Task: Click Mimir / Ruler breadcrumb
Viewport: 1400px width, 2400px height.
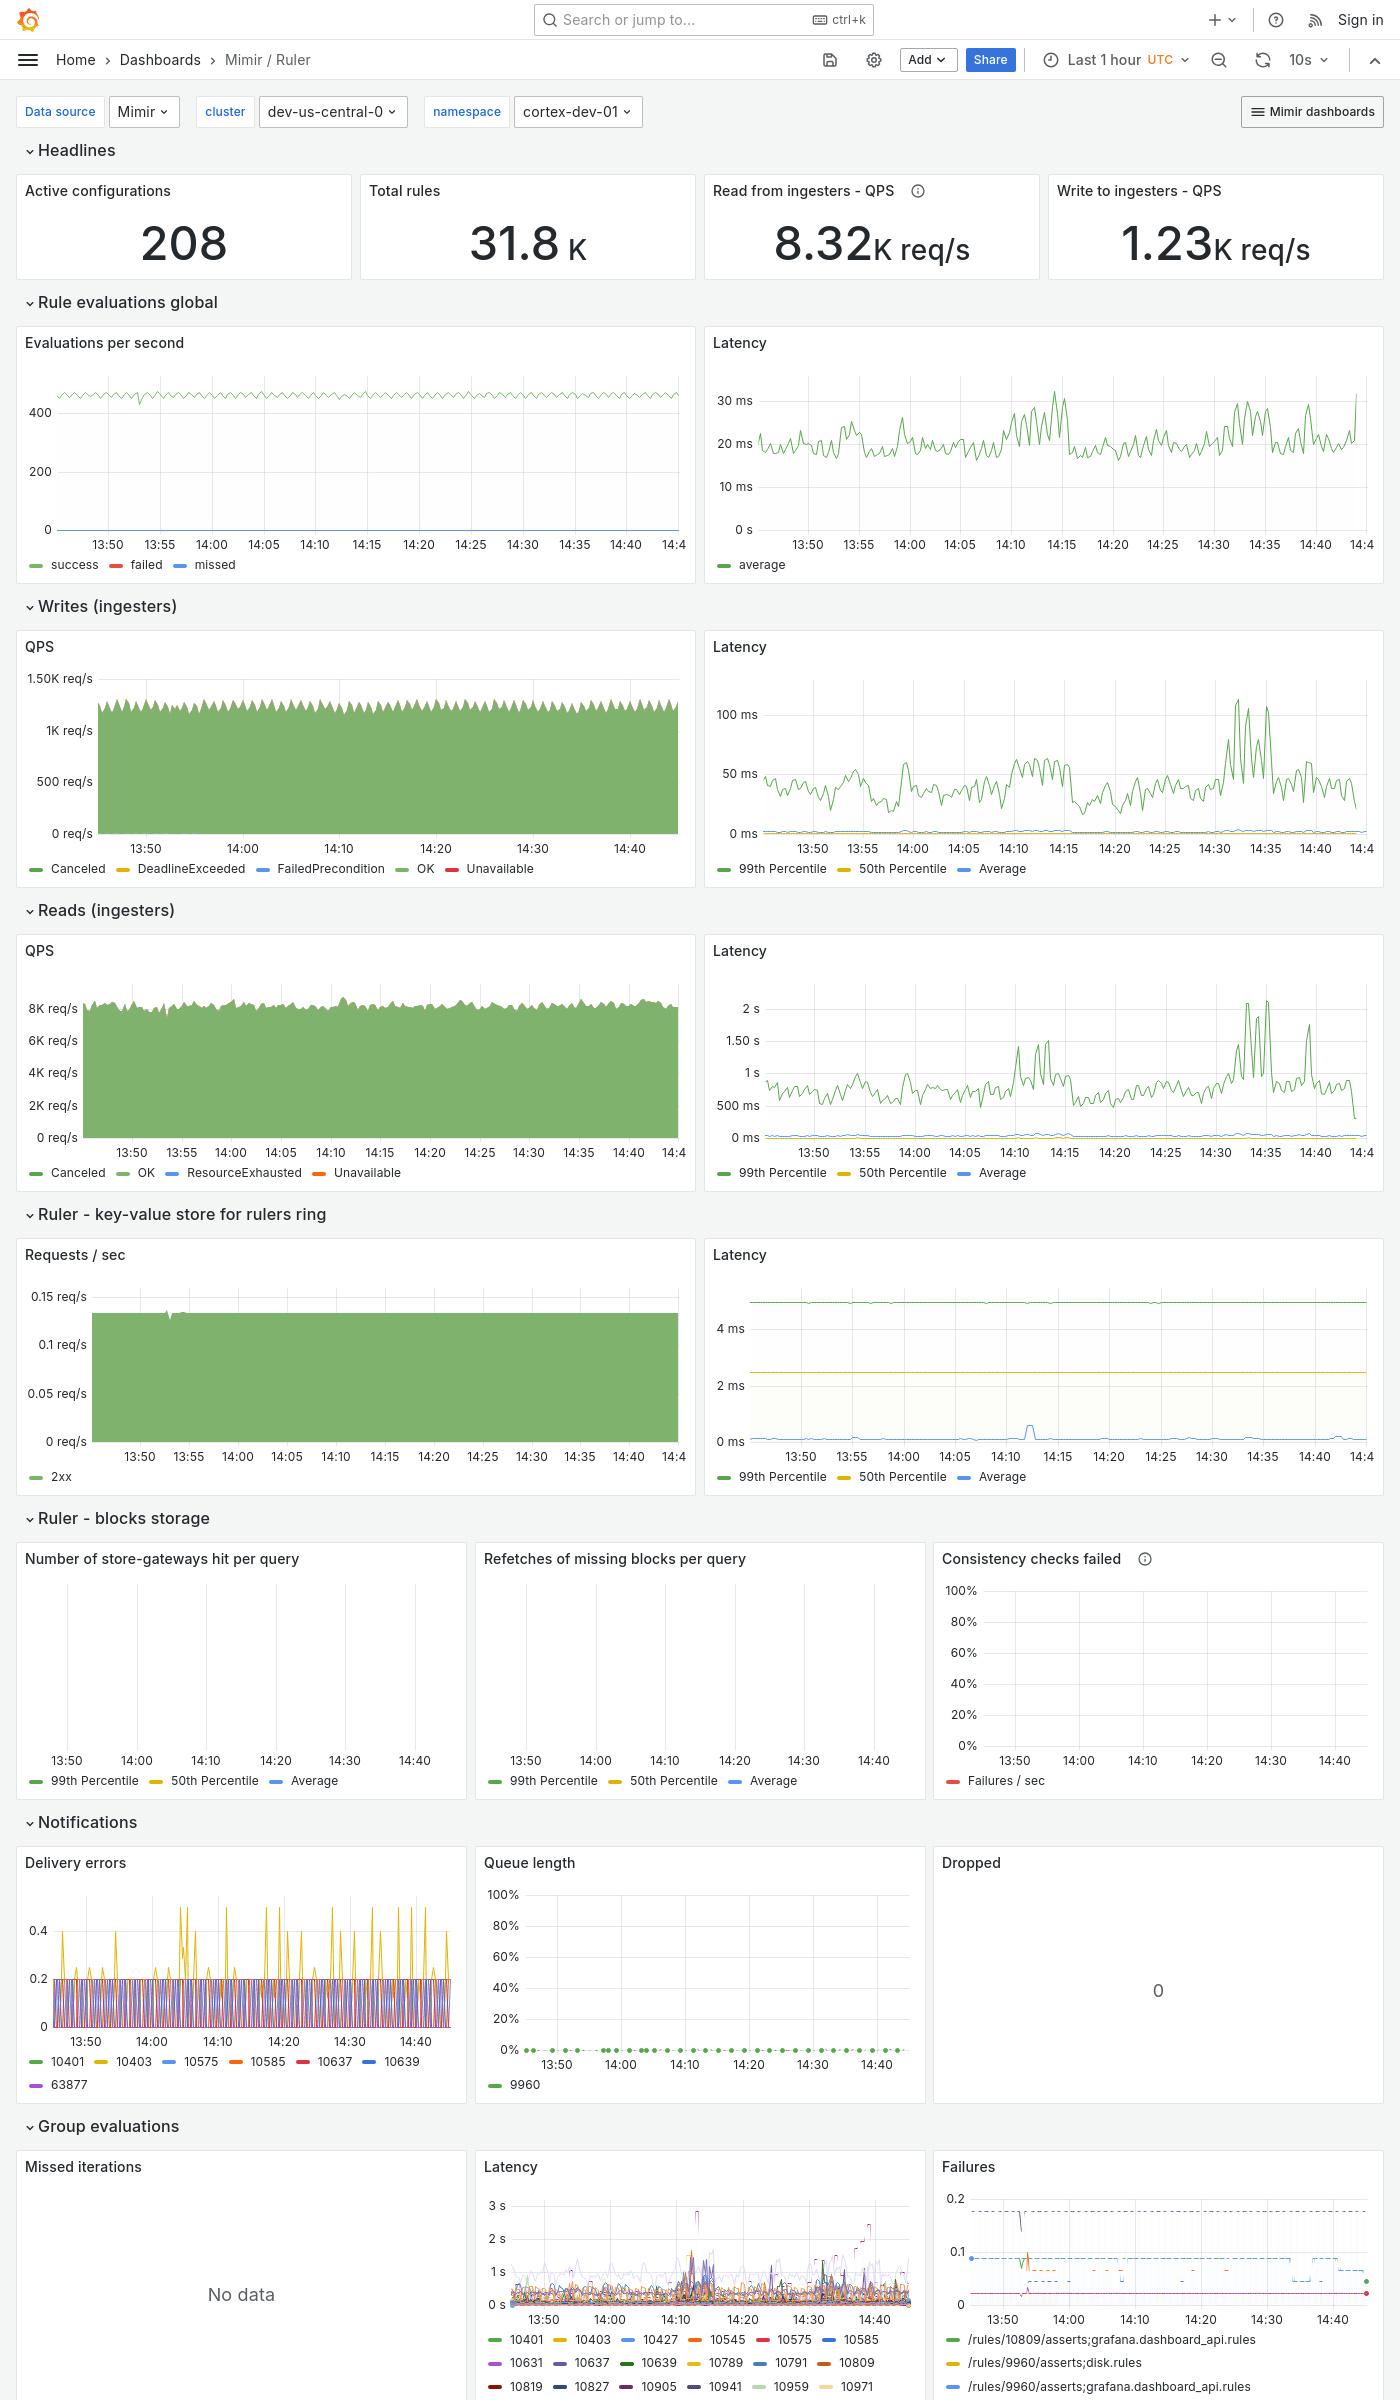Action: tap(268, 60)
